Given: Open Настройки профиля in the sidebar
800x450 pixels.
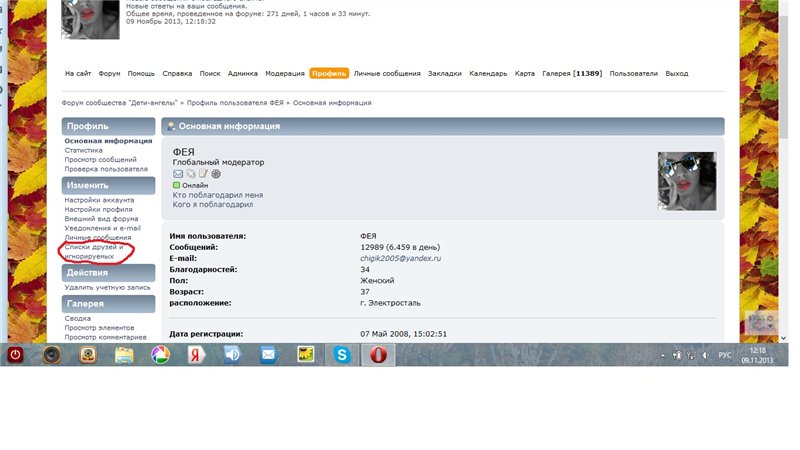Looking at the screenshot, I should (x=98, y=209).
